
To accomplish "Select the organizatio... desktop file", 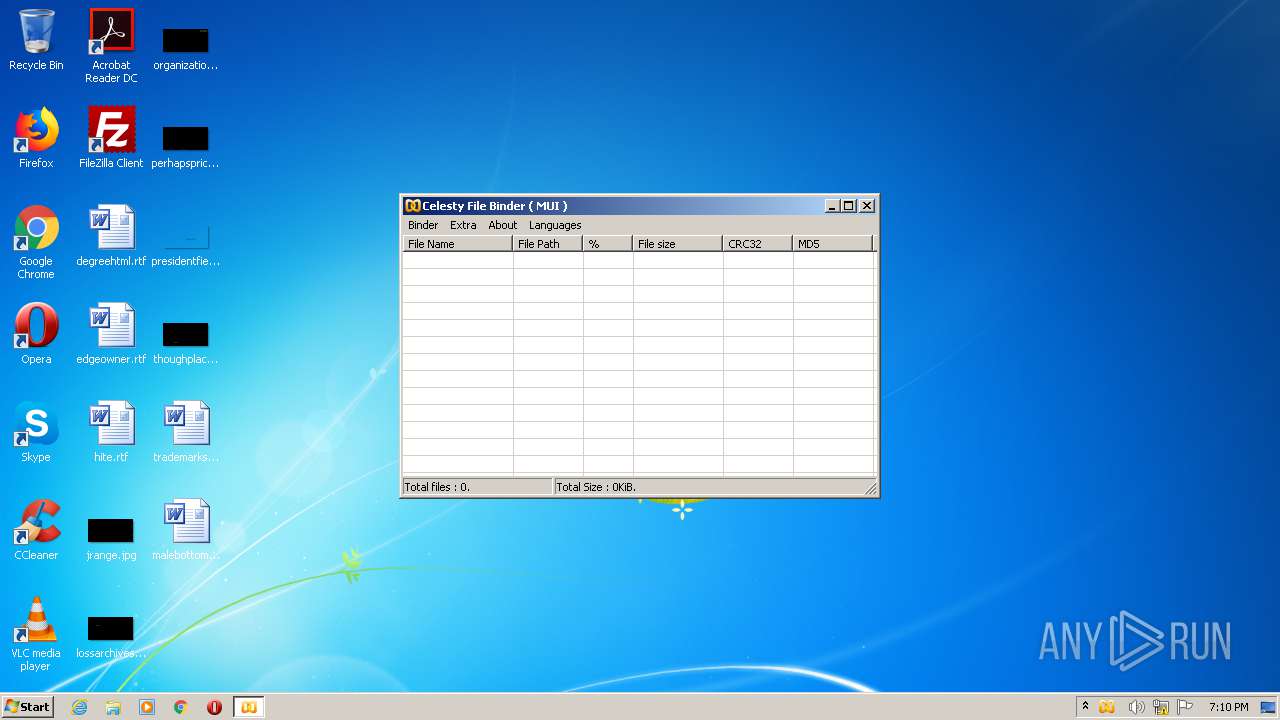I will tap(186, 48).
